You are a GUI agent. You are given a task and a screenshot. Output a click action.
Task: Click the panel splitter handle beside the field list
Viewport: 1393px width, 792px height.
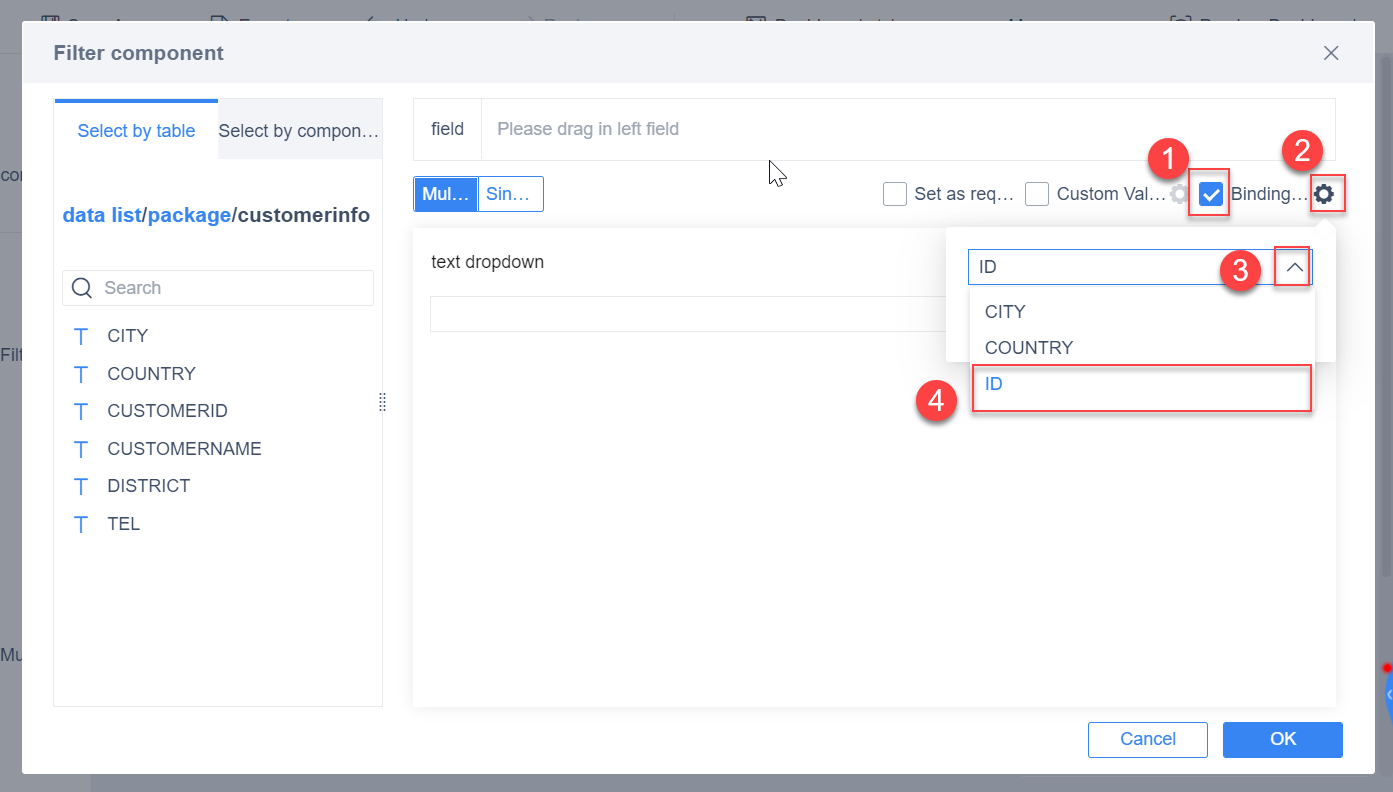click(382, 402)
